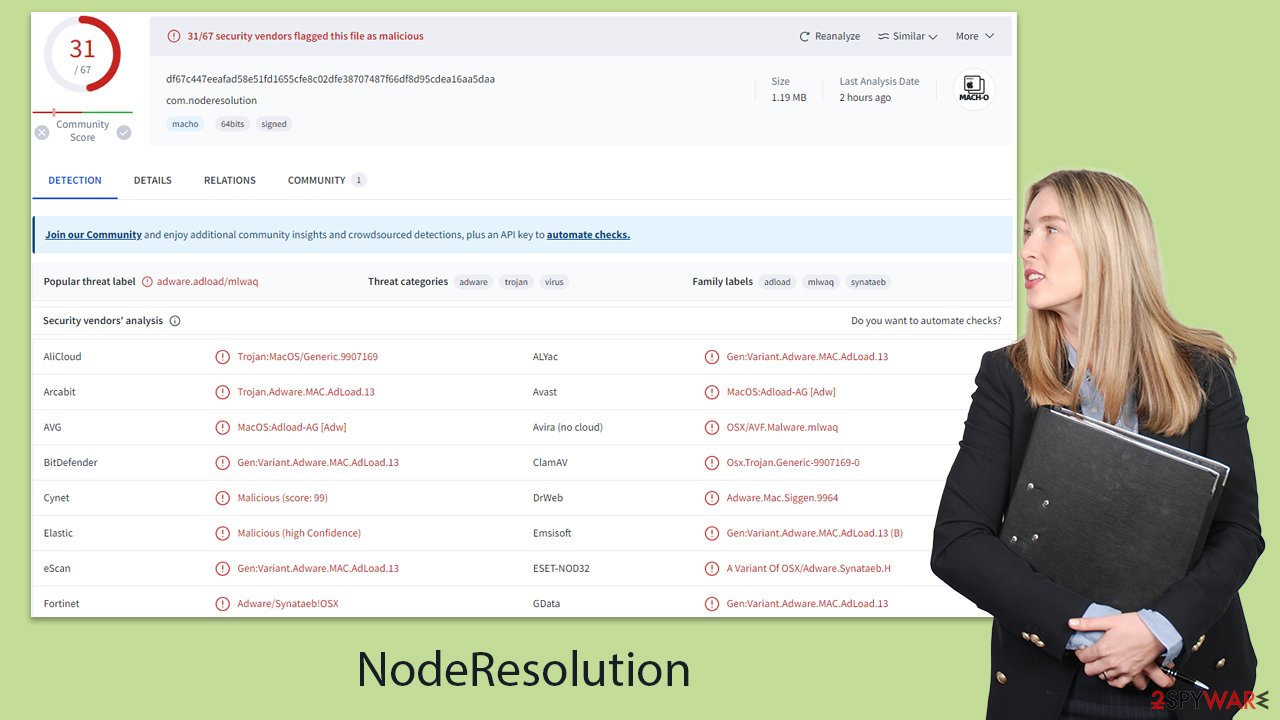Image resolution: width=1280 pixels, height=720 pixels.
Task: Open the Similar dropdown
Action: pyautogui.click(x=907, y=36)
